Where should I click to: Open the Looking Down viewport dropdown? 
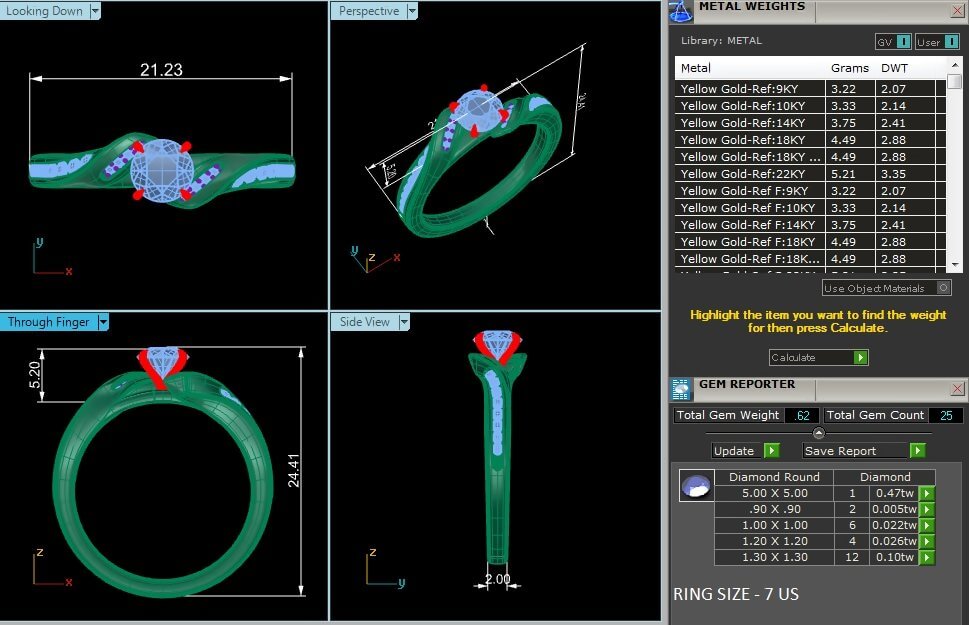point(95,11)
